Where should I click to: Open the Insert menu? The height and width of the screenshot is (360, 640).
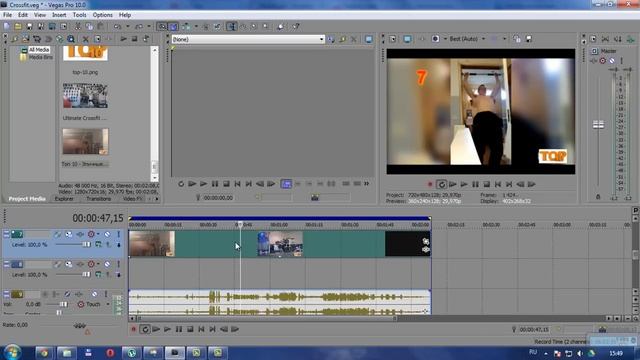point(59,15)
